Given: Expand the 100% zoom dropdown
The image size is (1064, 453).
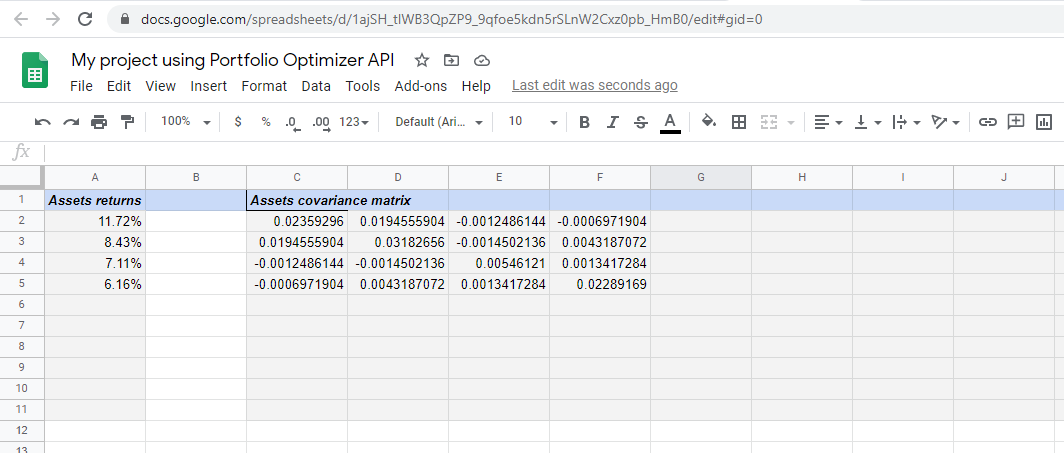Looking at the screenshot, I should 186,122.
